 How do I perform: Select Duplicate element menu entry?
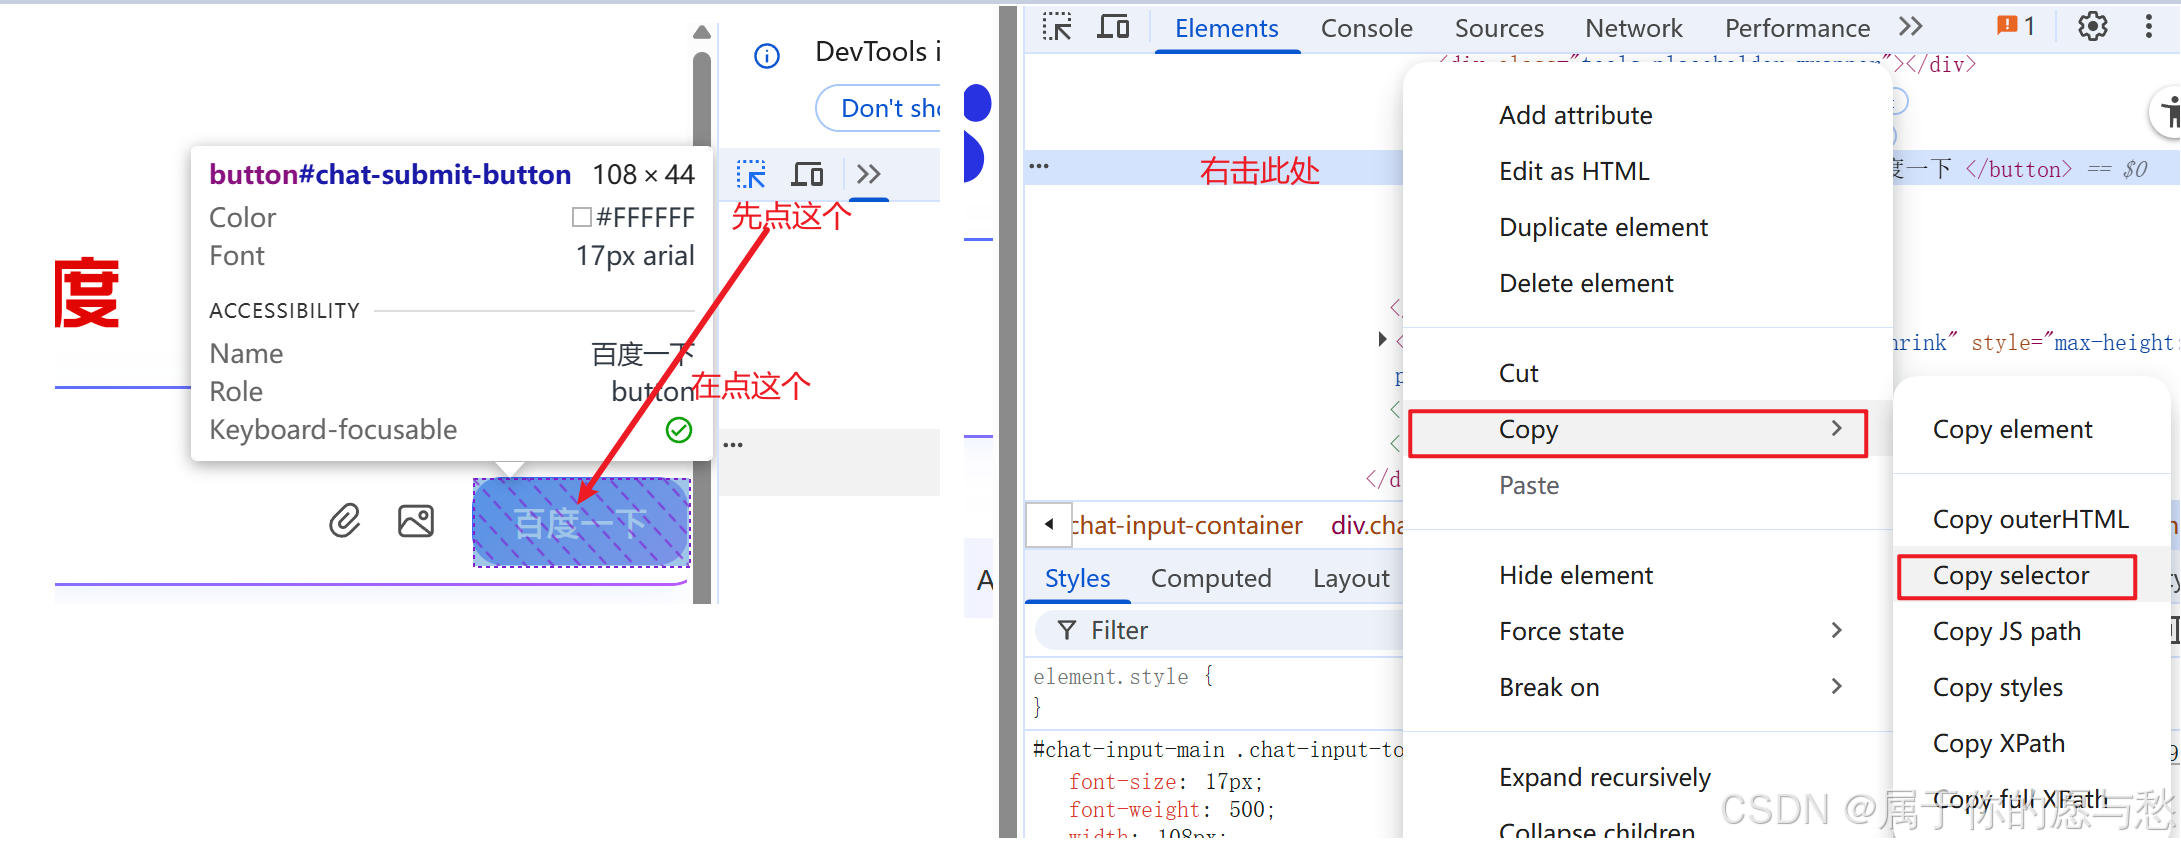1603,227
